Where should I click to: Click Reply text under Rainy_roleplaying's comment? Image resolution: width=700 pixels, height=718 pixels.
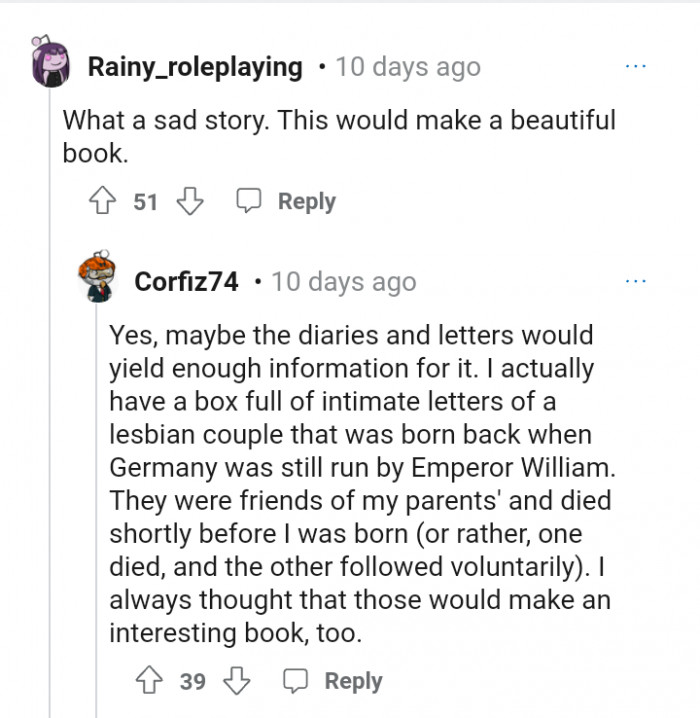coord(306,202)
